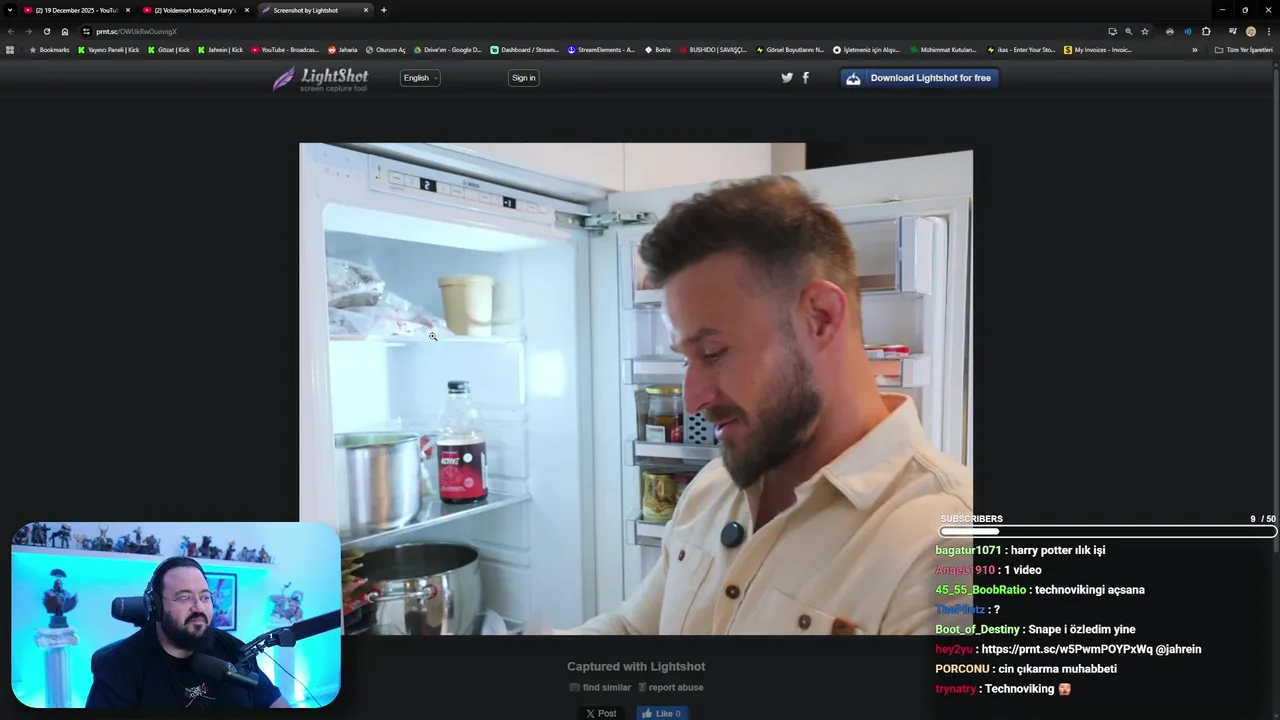Open the Botrix bookmark
Image resolution: width=1280 pixels, height=720 pixels.
[658, 49]
